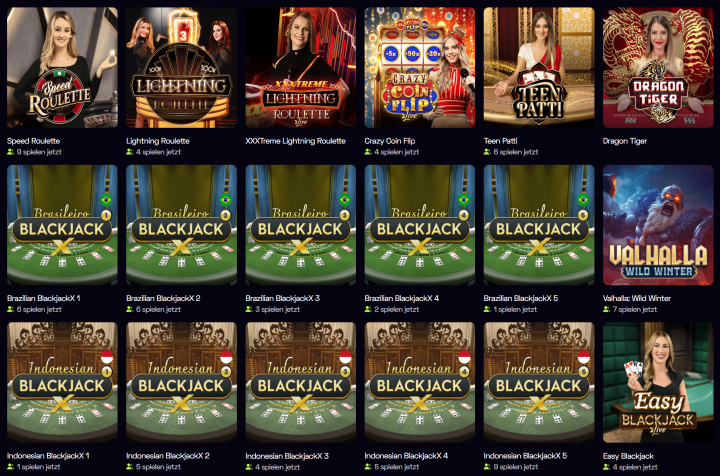Screen dimensions: 720x476
Task: Click the Brazilian BlackjackX 5 title link
Action: 521,298
